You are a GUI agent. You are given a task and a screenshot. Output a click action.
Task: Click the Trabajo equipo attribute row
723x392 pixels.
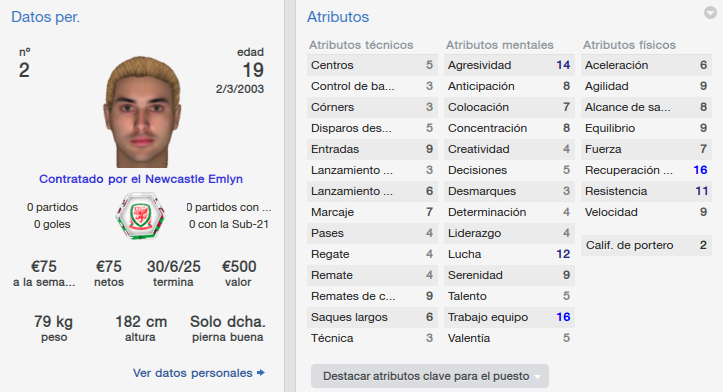pyautogui.click(x=509, y=317)
